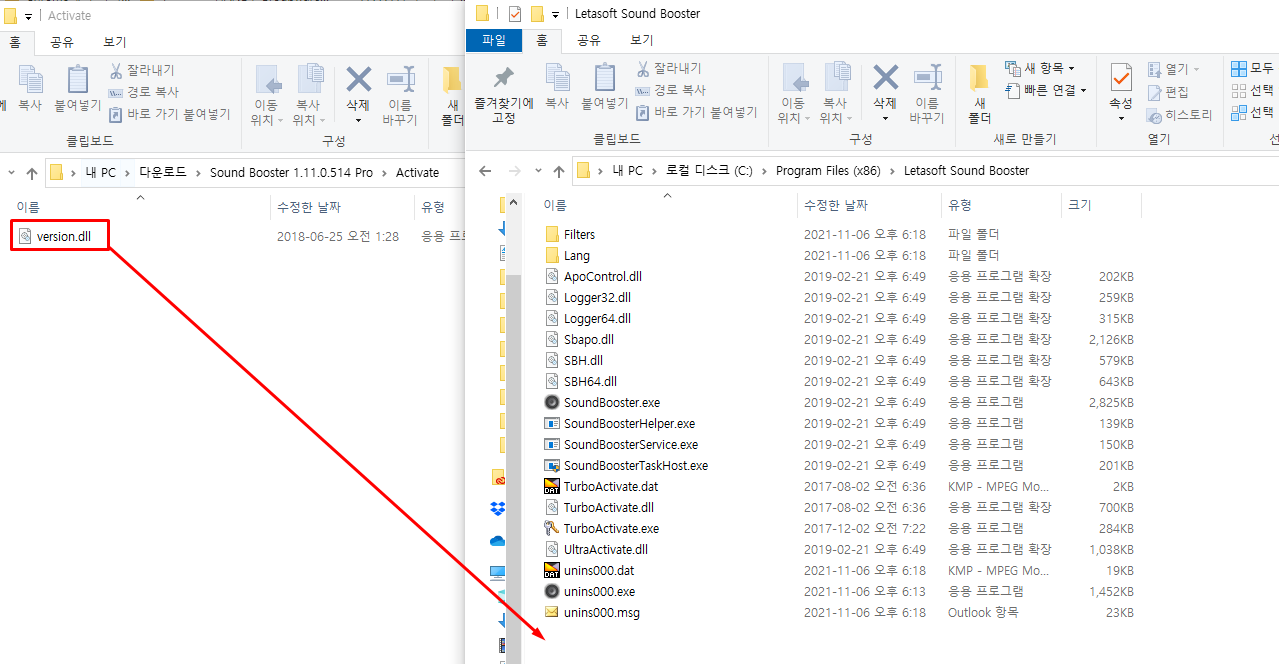1279x664 pixels.
Task: Select SoundBoosterService.exe icon
Action: 551,444
